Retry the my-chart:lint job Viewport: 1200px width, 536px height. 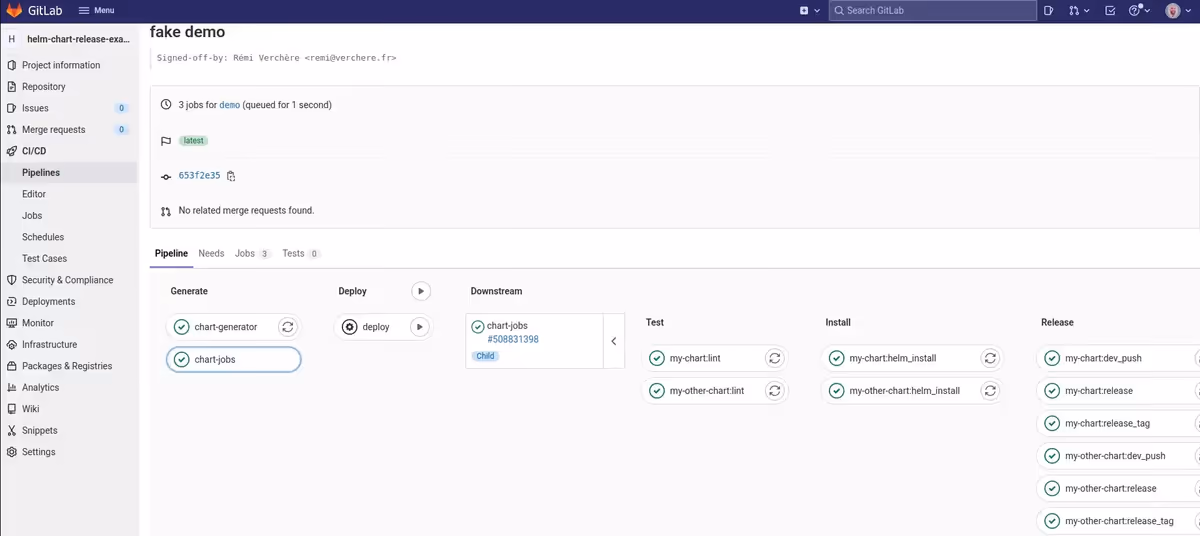tap(774, 358)
